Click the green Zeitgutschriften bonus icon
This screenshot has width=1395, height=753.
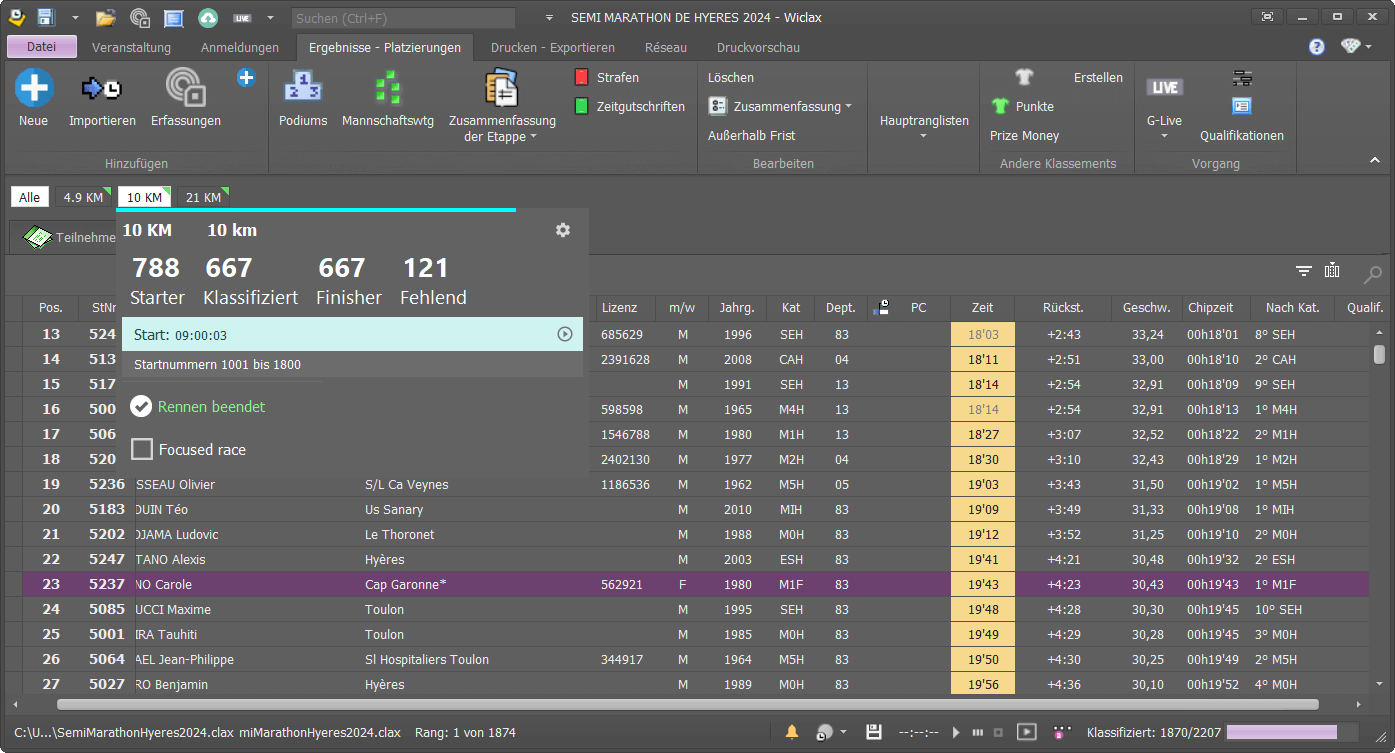[x=581, y=106]
